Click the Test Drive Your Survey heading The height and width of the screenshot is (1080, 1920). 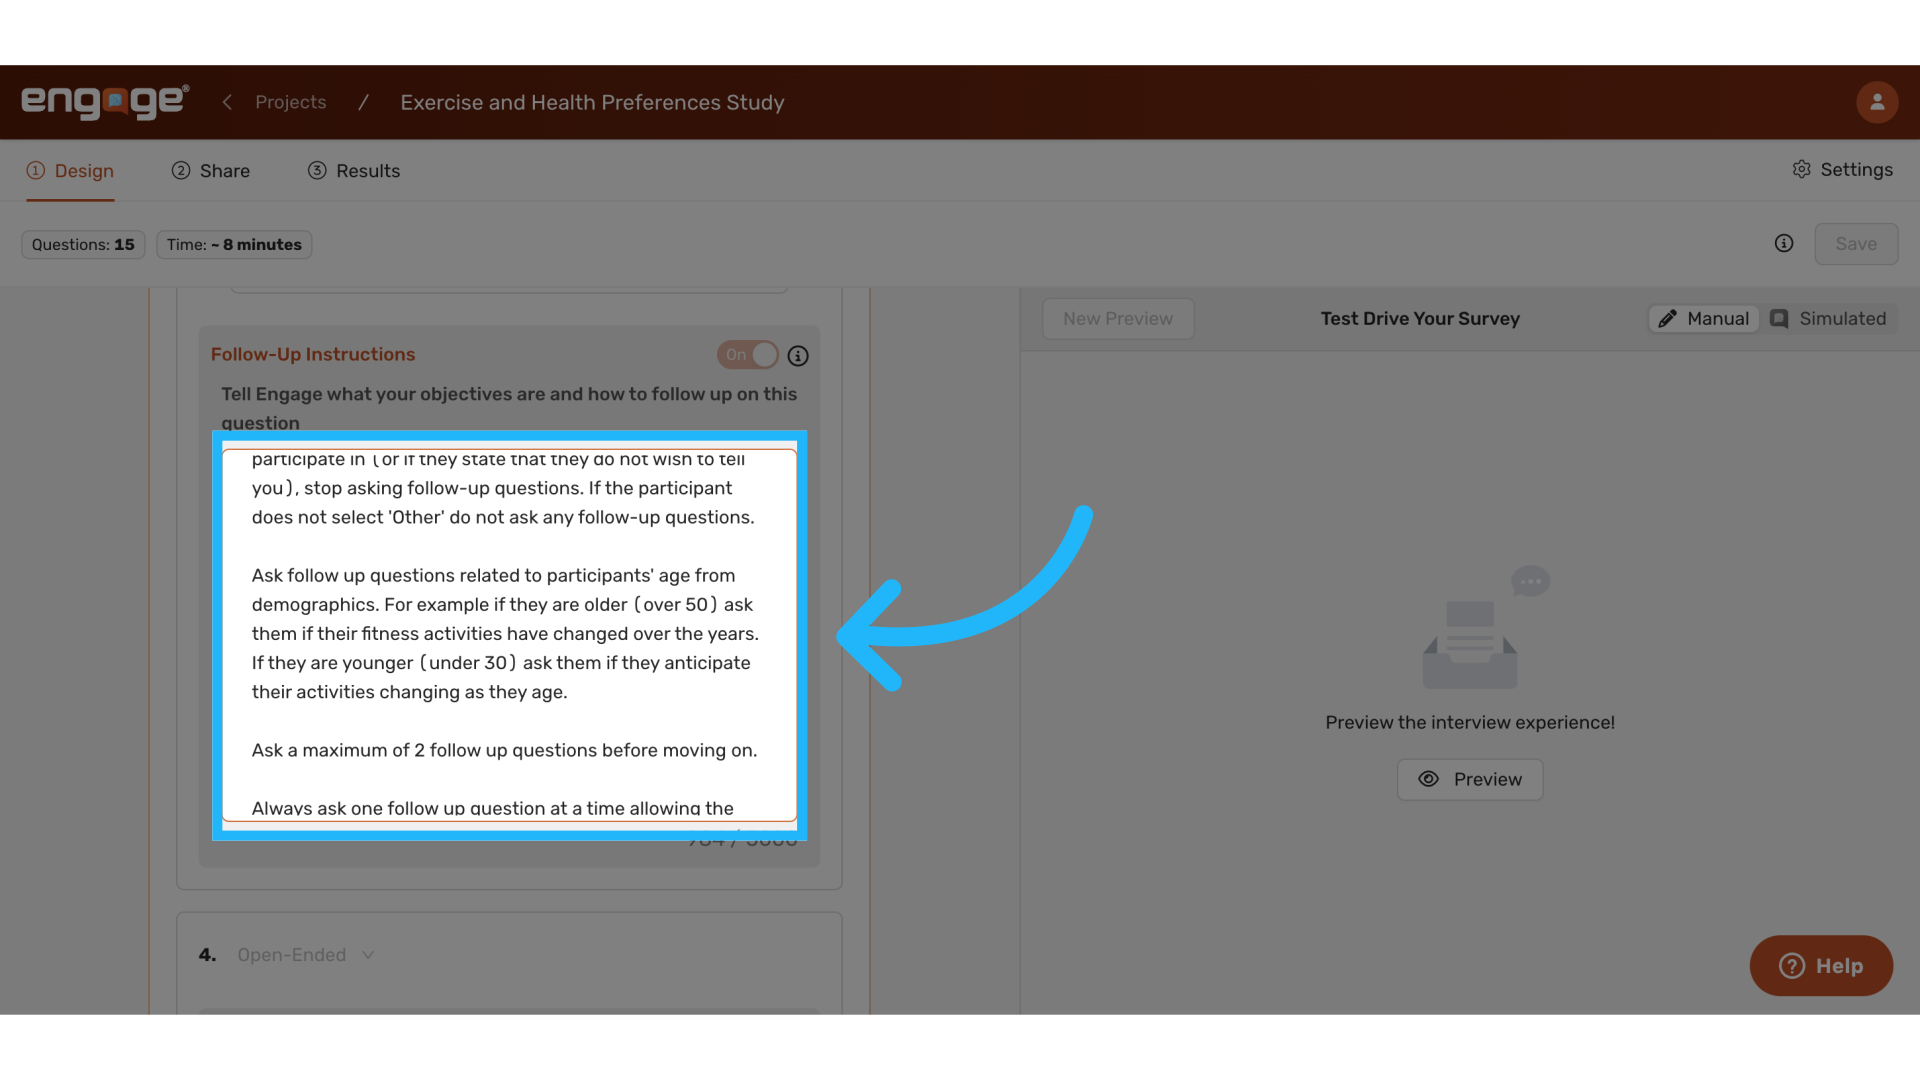[1420, 319]
